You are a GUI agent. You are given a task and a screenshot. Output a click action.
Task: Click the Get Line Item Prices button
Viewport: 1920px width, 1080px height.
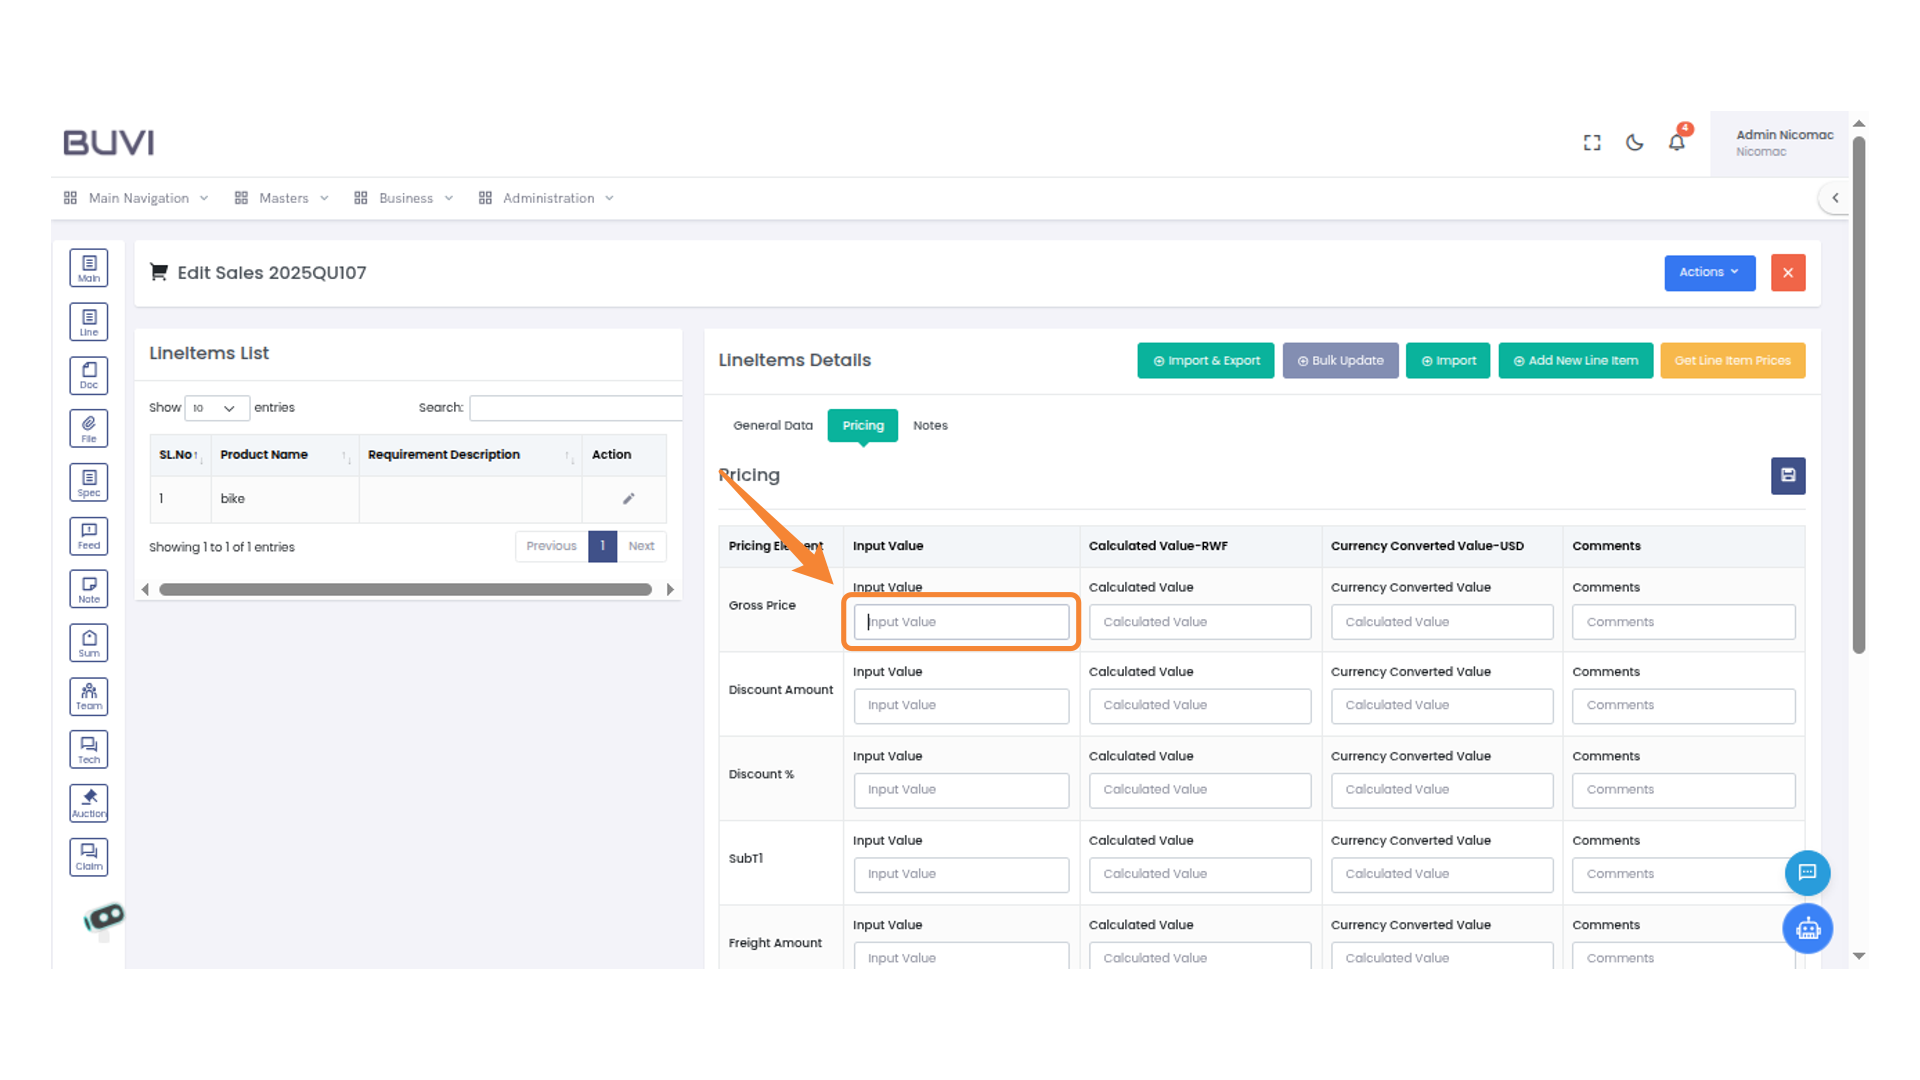[x=1732, y=360]
